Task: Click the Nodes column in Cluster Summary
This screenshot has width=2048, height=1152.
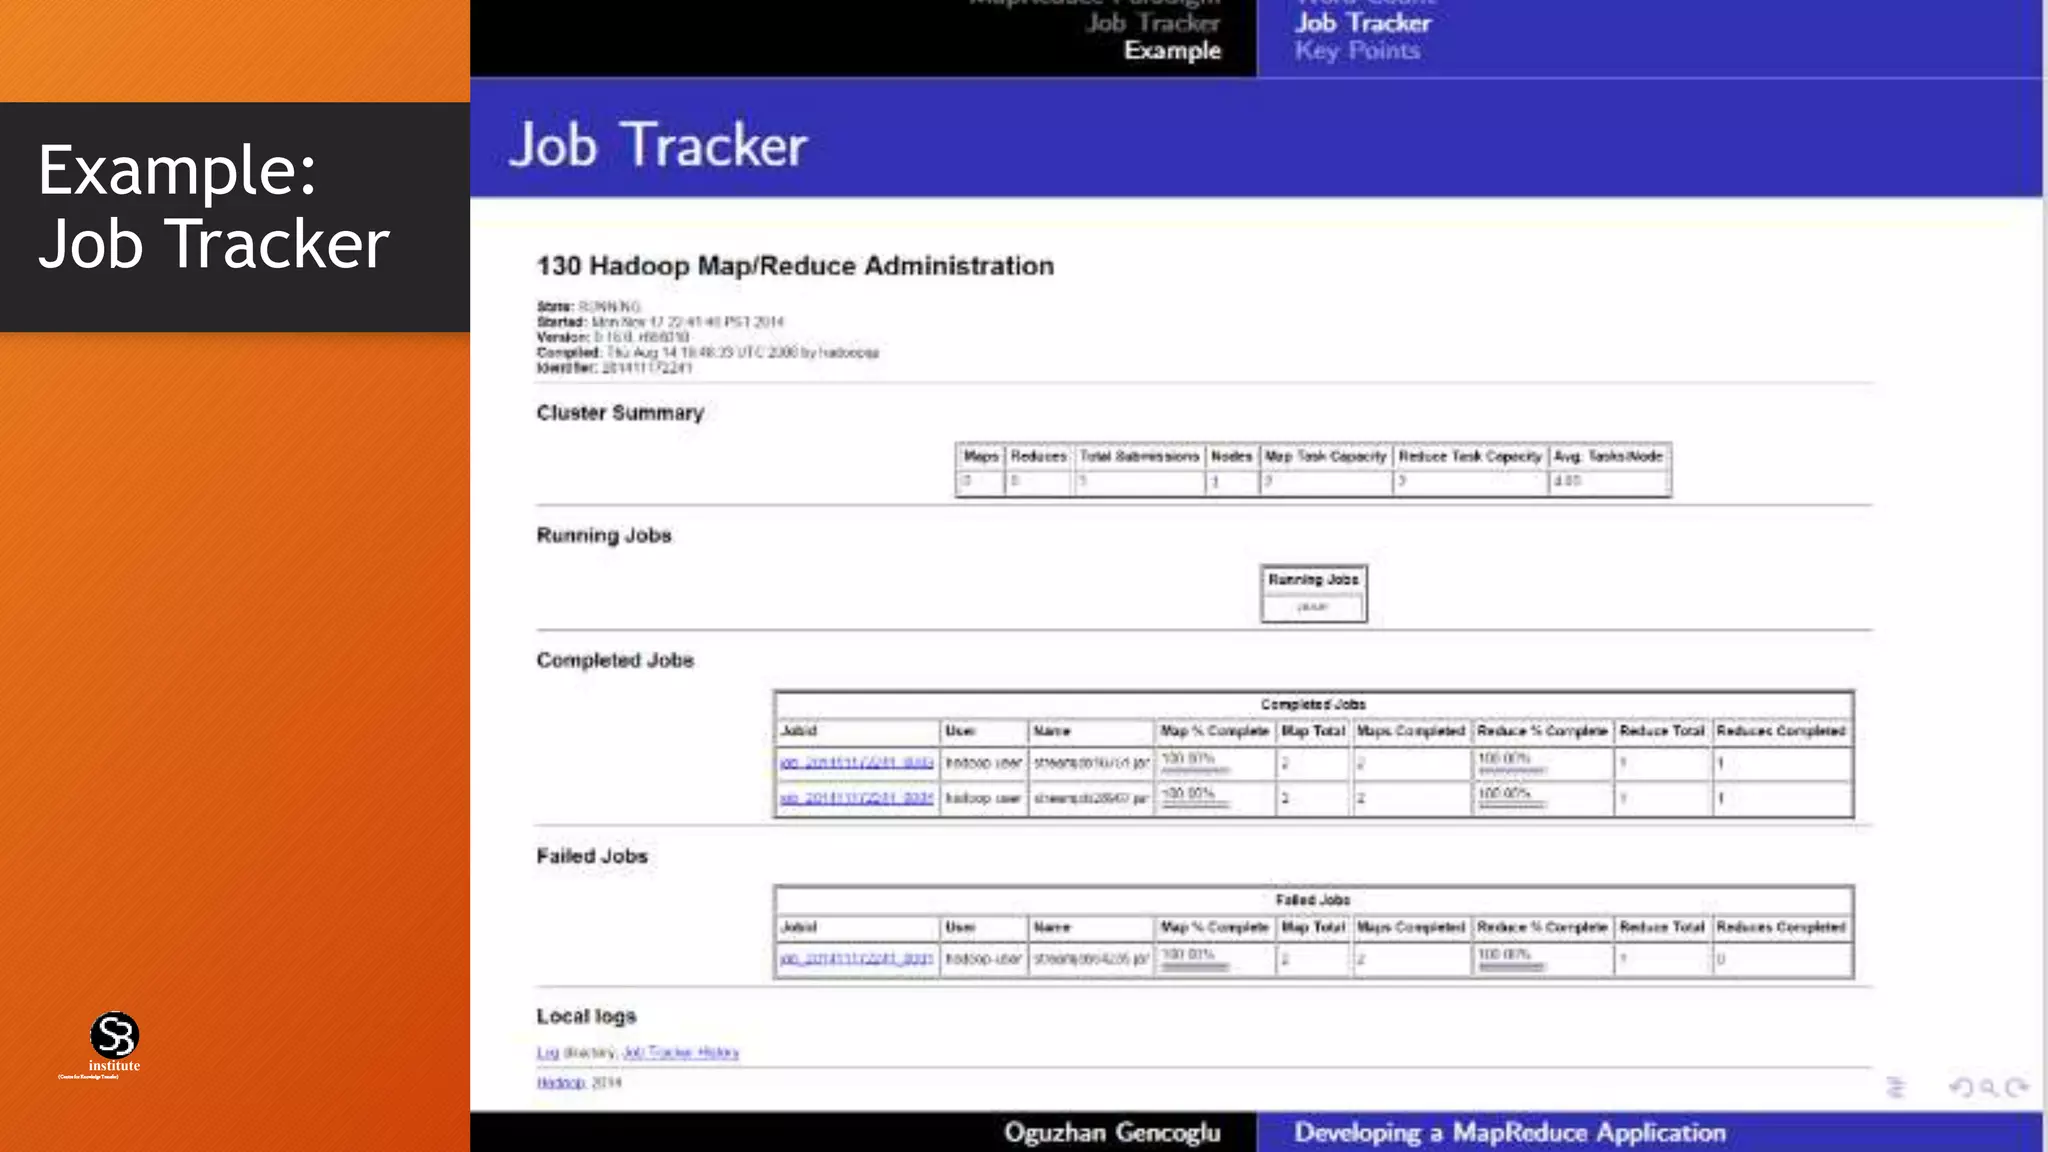Action: click(x=1231, y=457)
